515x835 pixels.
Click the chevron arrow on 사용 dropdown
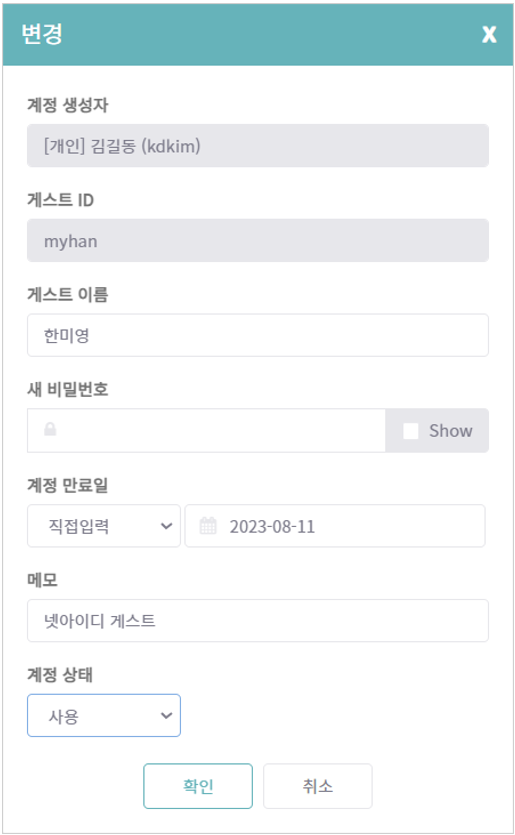[166, 716]
